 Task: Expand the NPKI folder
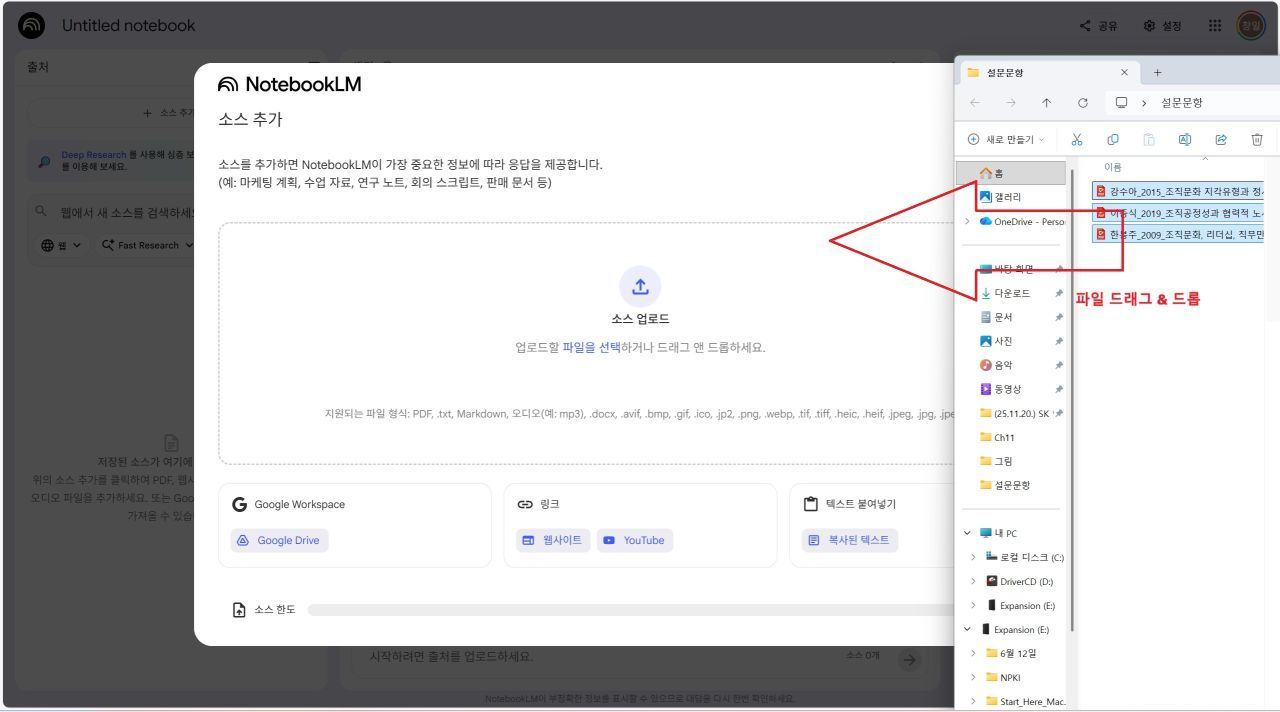[x=974, y=677]
